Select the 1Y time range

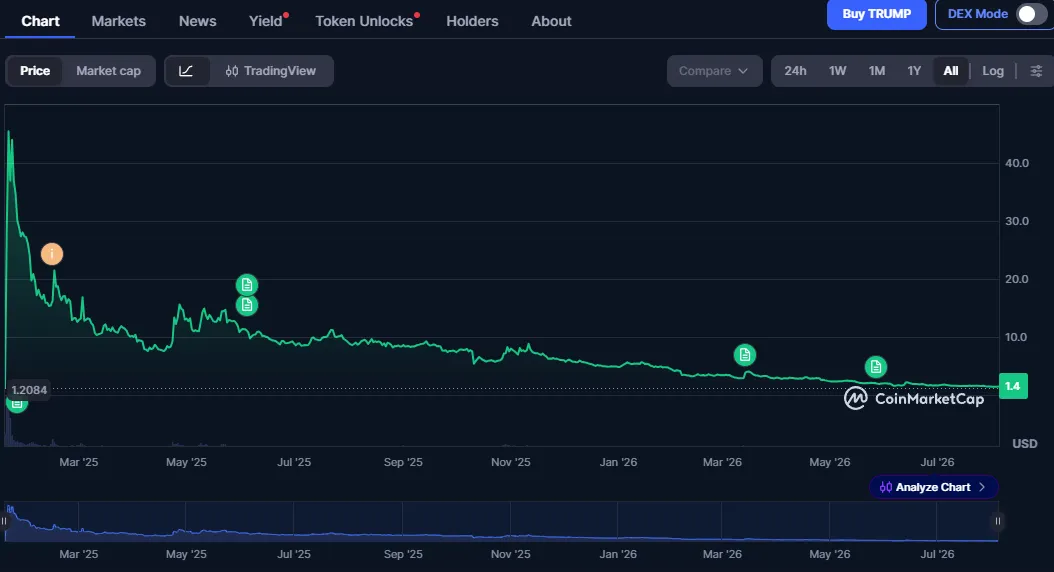pos(914,71)
